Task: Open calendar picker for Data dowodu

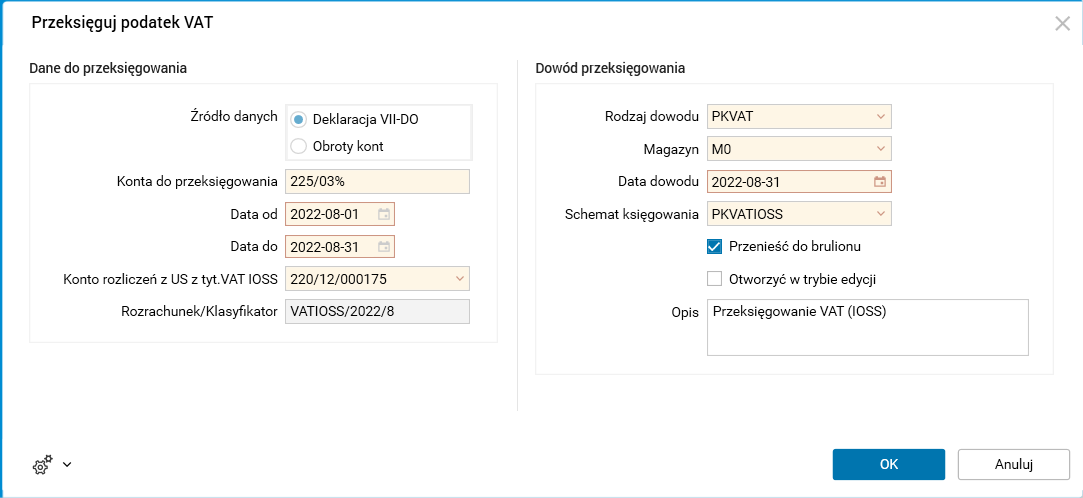Action: tap(880, 182)
